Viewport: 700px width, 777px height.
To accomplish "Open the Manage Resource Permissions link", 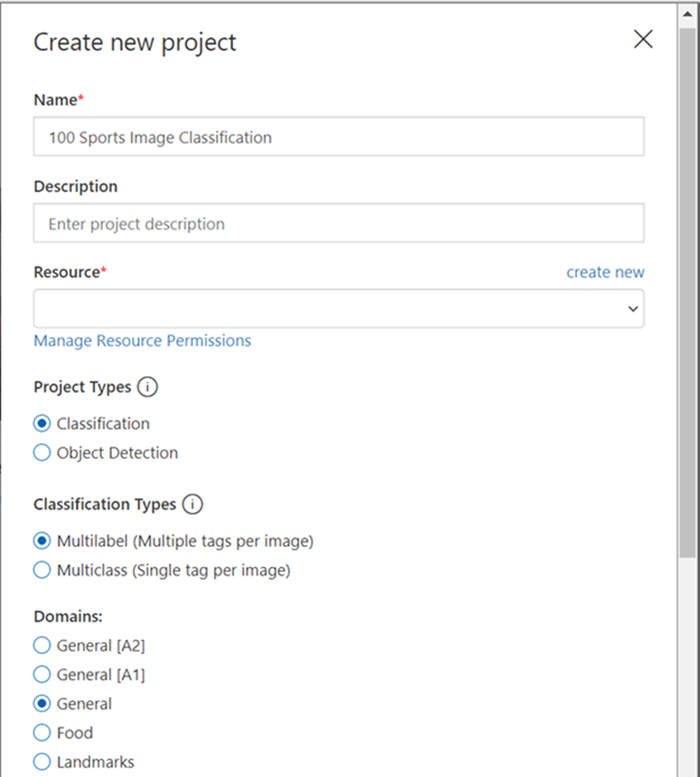I will tap(142, 340).
